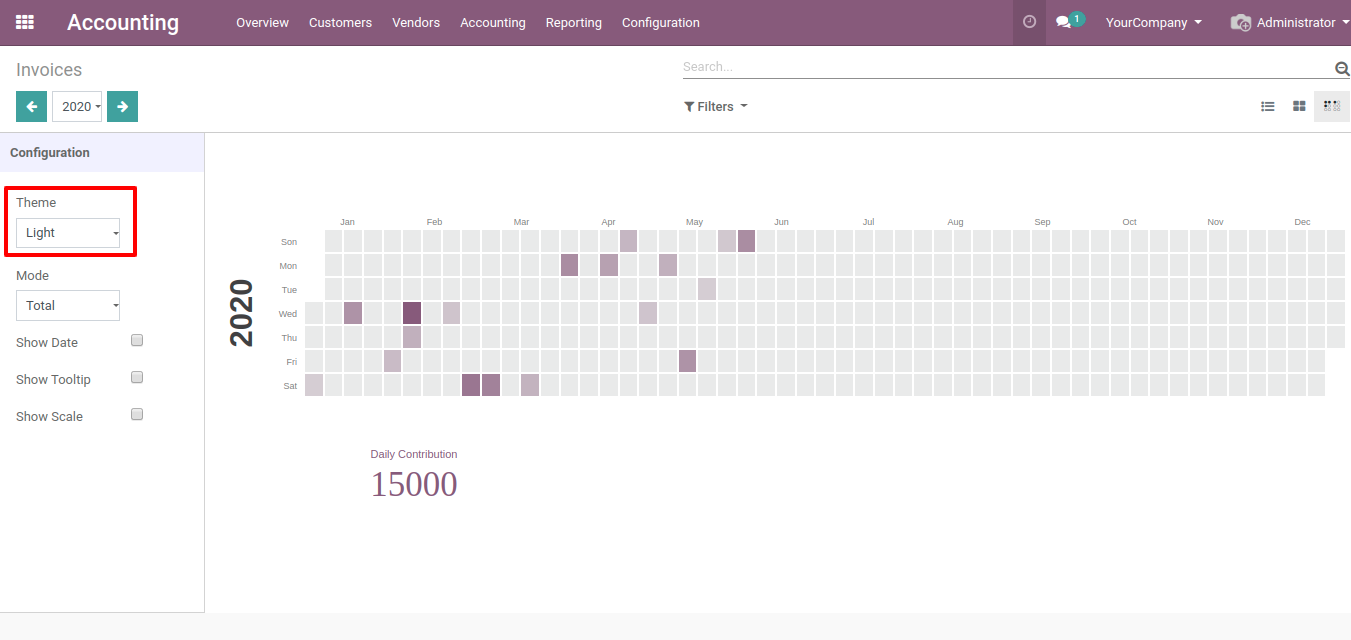
Task: Switch to list view icon
Action: click(1267, 106)
